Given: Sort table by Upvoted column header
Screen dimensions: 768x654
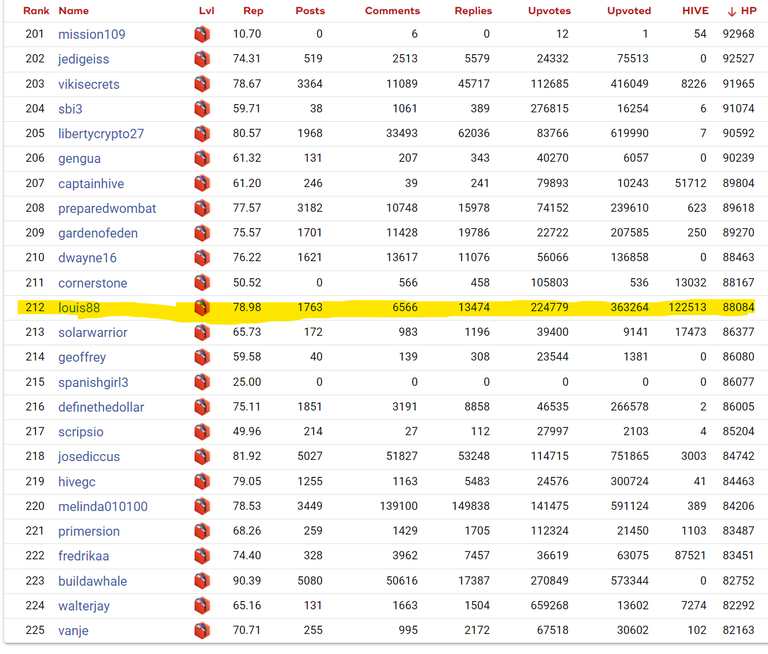Looking at the screenshot, I should (629, 11).
